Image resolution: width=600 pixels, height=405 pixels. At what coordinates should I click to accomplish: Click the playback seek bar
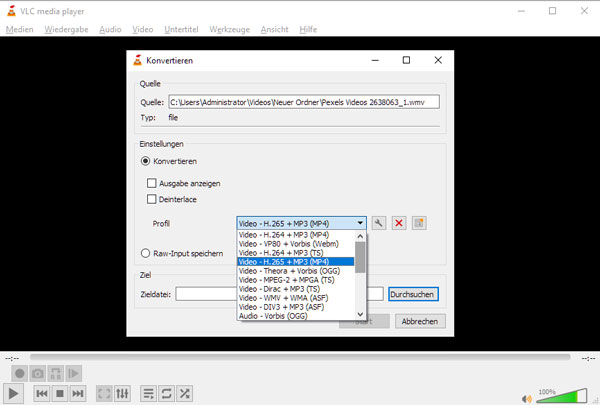[x=300, y=357]
